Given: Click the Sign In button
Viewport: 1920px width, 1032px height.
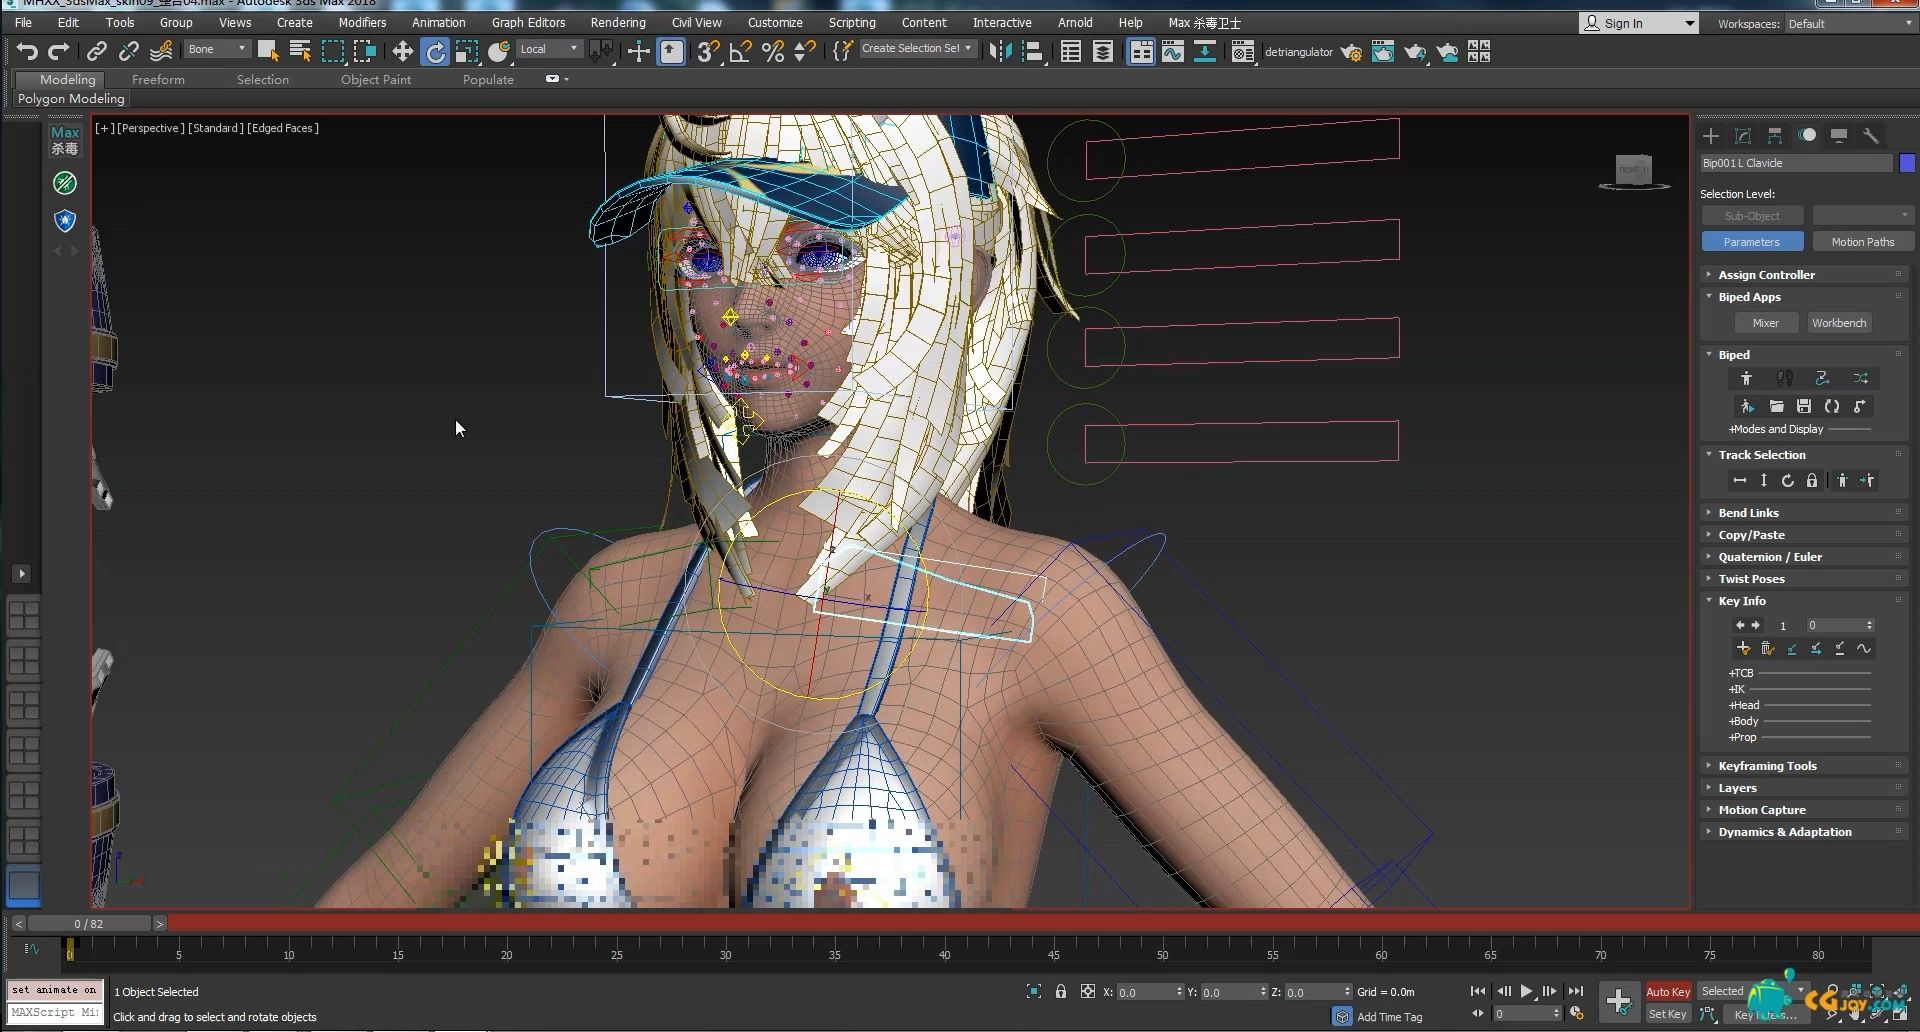Looking at the screenshot, I should [1639, 23].
